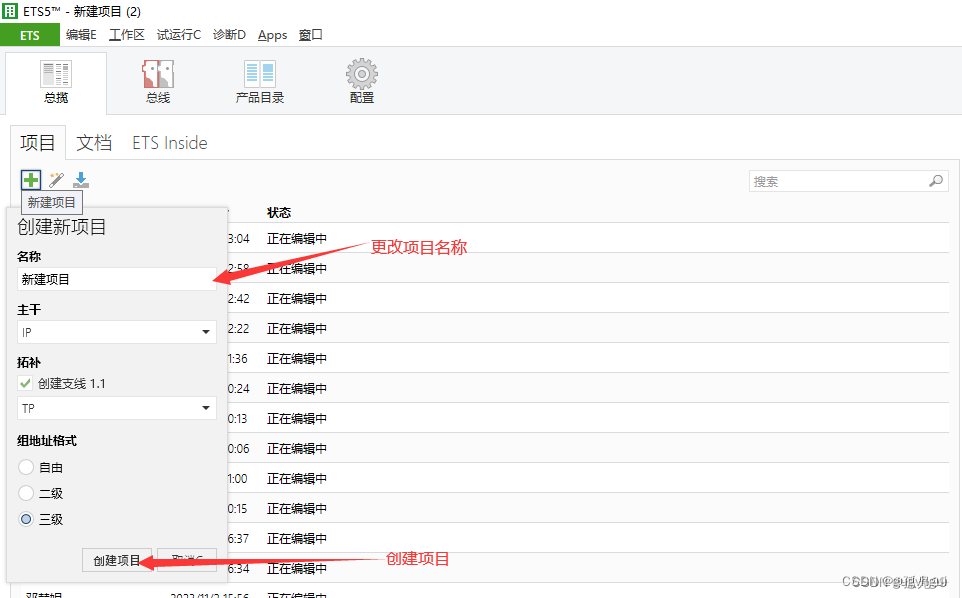
Task: Open the 工作区 menu
Action: [126, 35]
